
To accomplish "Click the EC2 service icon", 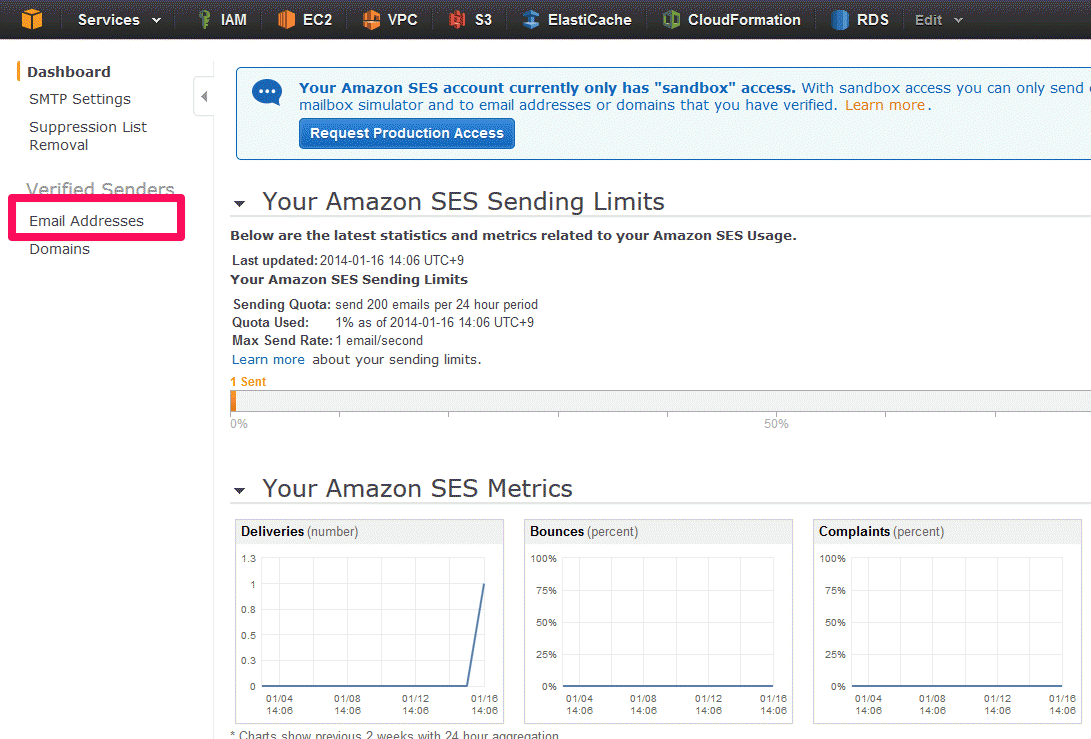I will click(286, 19).
